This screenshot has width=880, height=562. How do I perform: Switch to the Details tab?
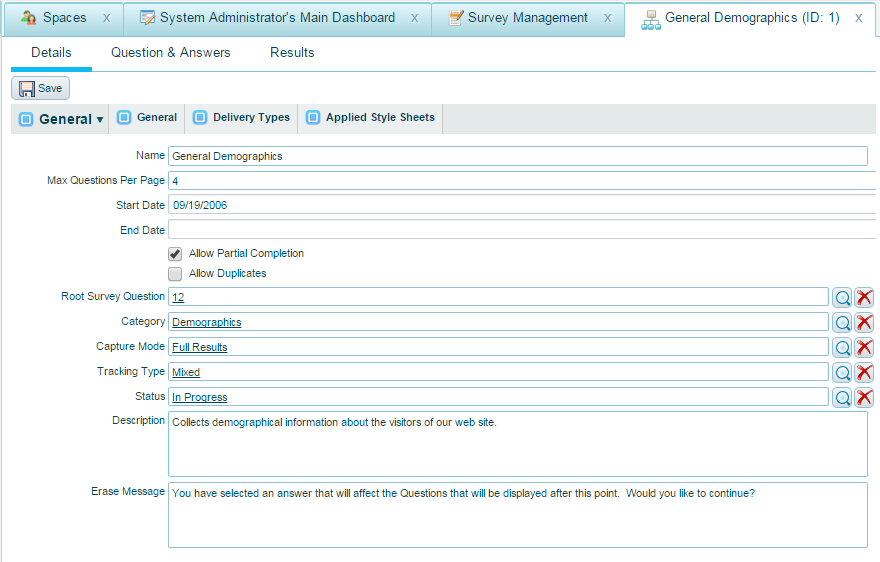(51, 53)
